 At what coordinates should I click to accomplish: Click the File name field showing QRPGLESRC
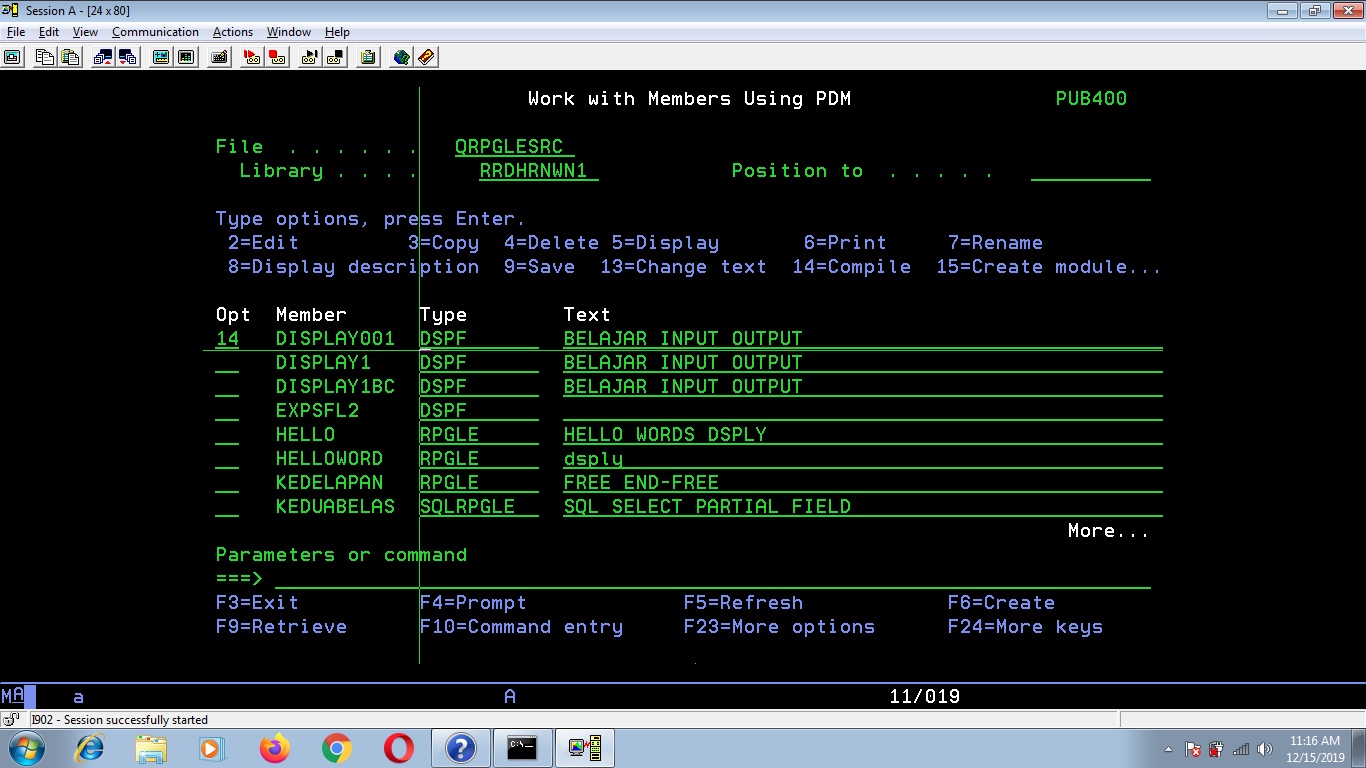tap(512, 146)
